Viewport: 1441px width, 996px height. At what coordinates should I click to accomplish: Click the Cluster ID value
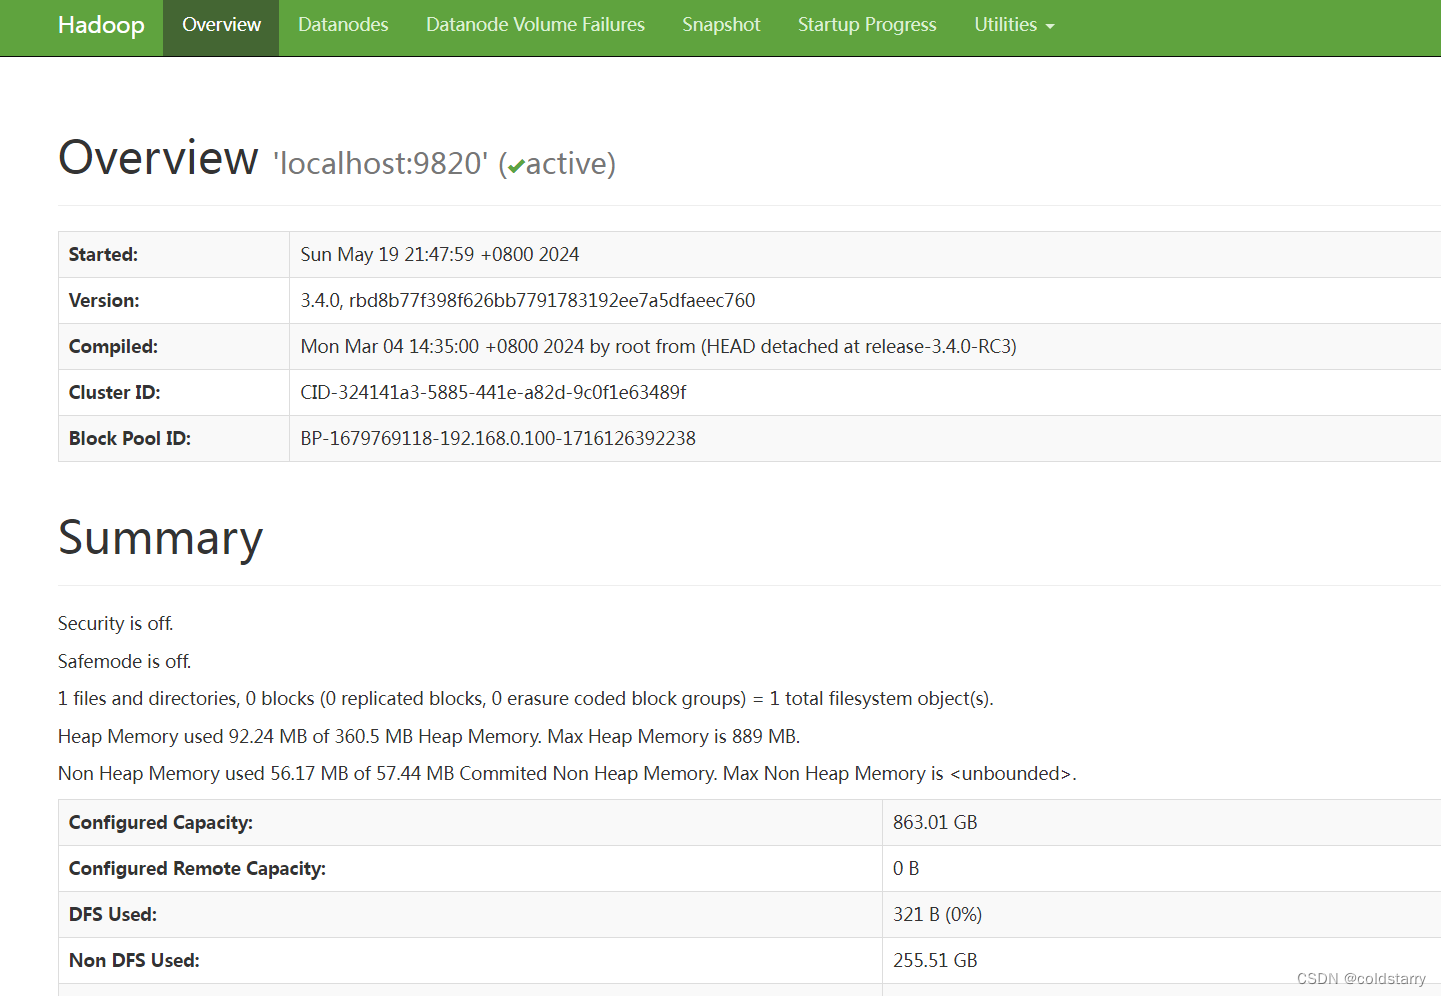pos(493,392)
